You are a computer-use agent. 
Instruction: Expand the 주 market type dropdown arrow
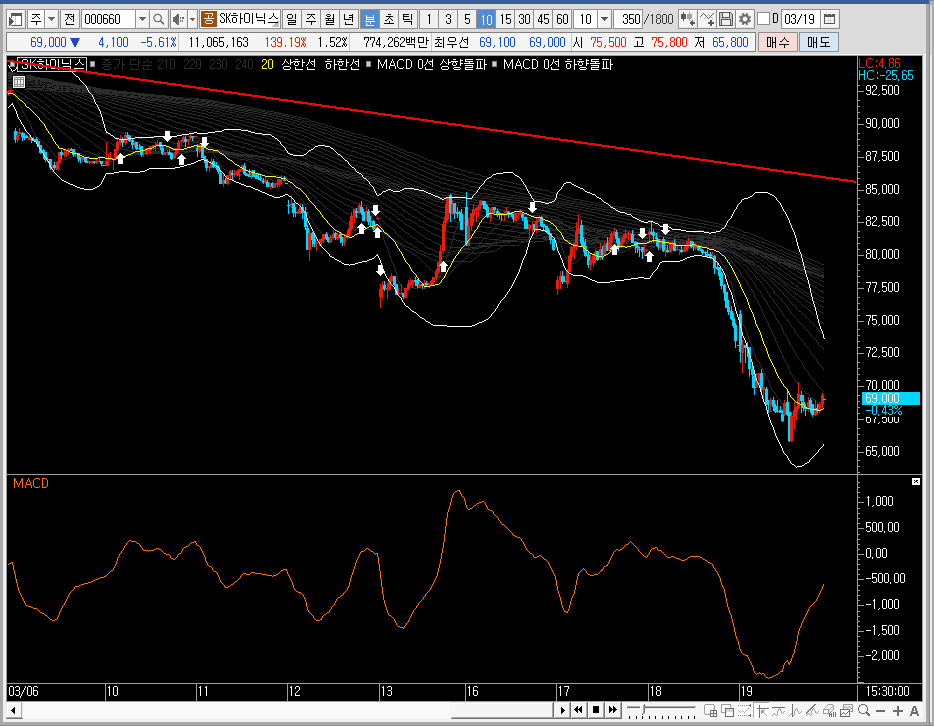click(x=51, y=20)
